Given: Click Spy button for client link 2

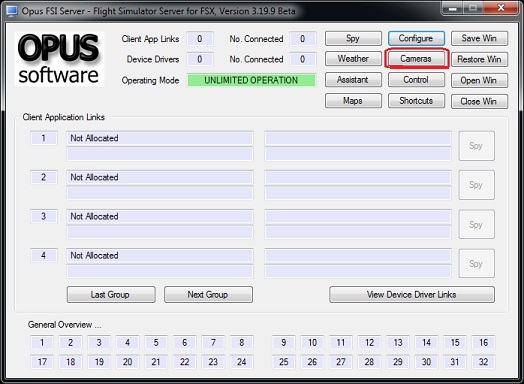Looking at the screenshot, I should pyautogui.click(x=476, y=185).
